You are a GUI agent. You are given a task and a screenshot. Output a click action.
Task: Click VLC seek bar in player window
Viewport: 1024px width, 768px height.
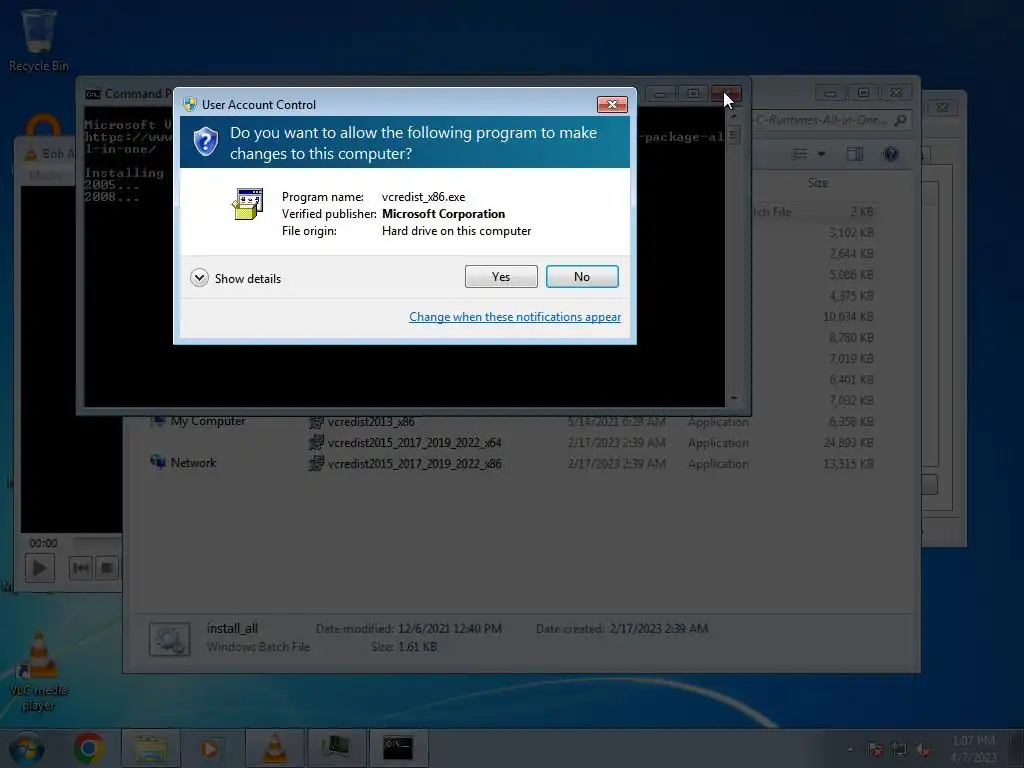pos(97,542)
